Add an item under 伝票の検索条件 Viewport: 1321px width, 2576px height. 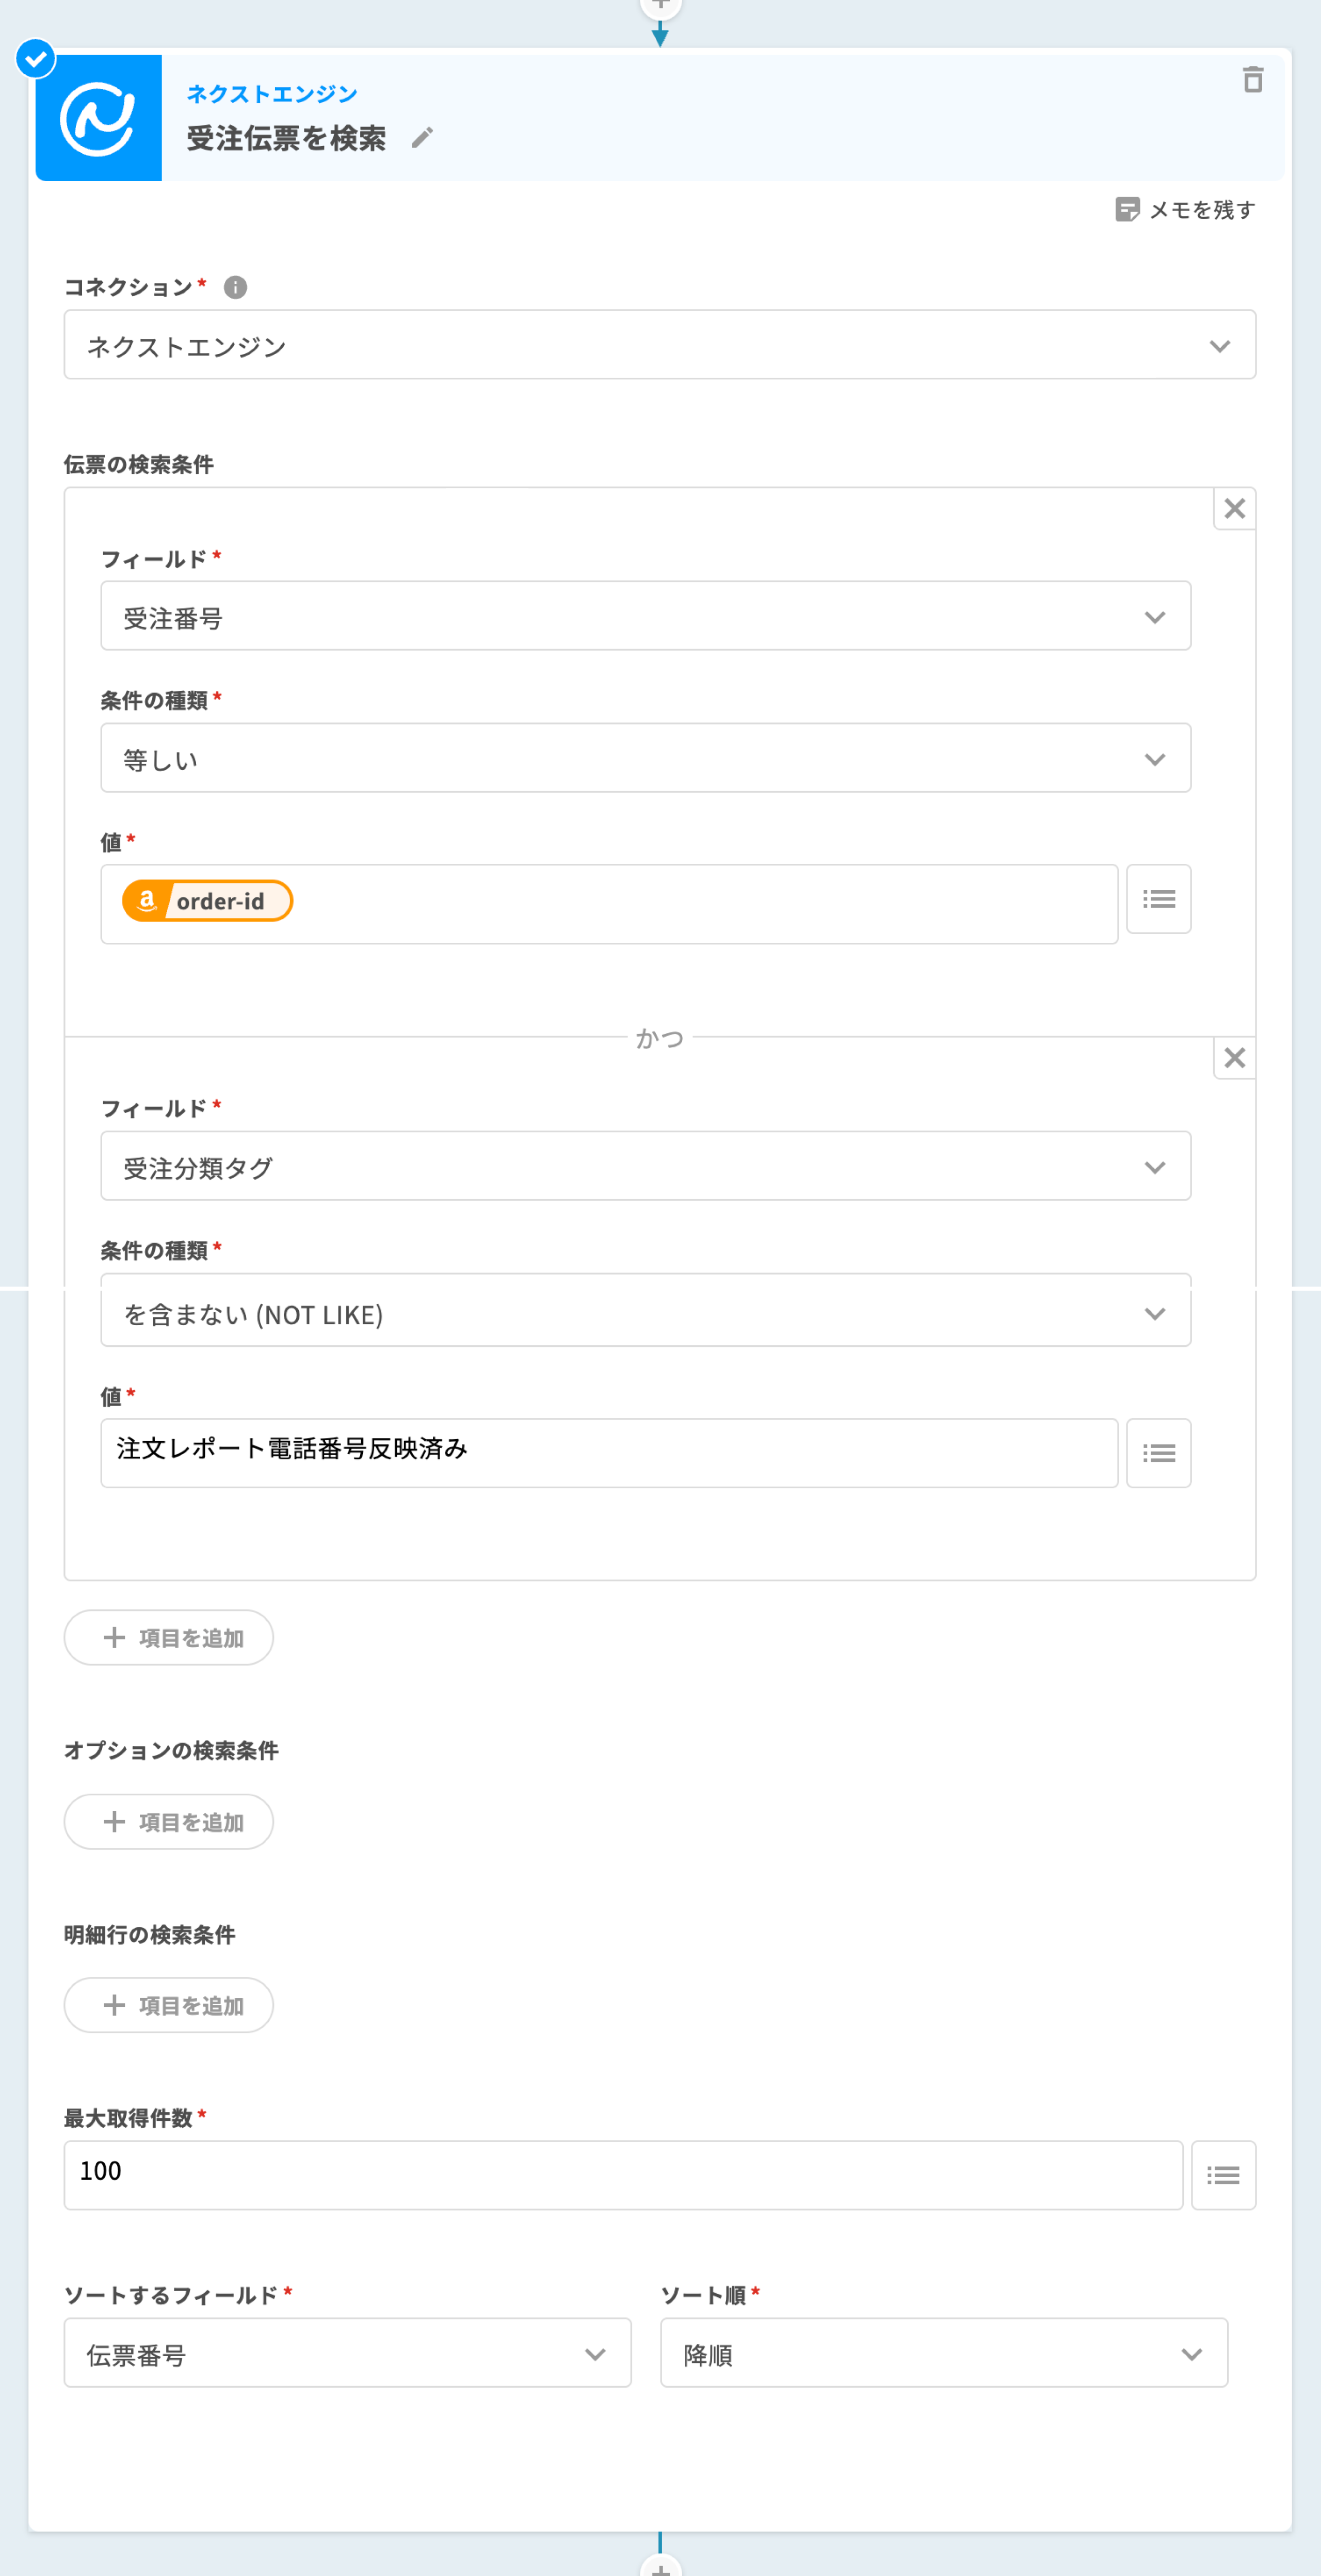click(x=169, y=1637)
